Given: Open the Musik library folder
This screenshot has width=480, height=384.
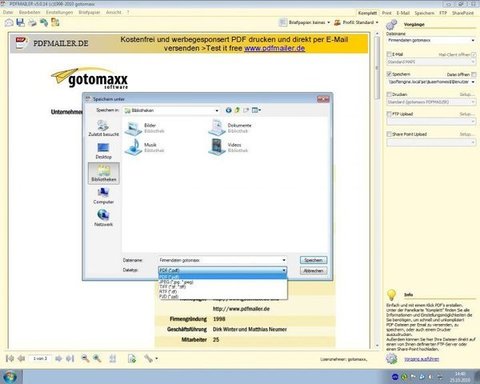Looking at the screenshot, I should (x=144, y=147).
